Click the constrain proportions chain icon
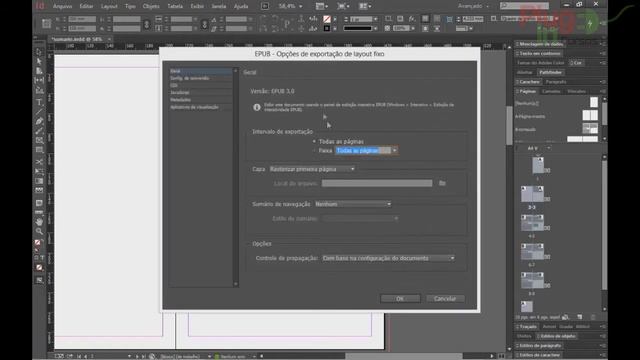This screenshot has height=360, width=640. (x=147, y=24)
